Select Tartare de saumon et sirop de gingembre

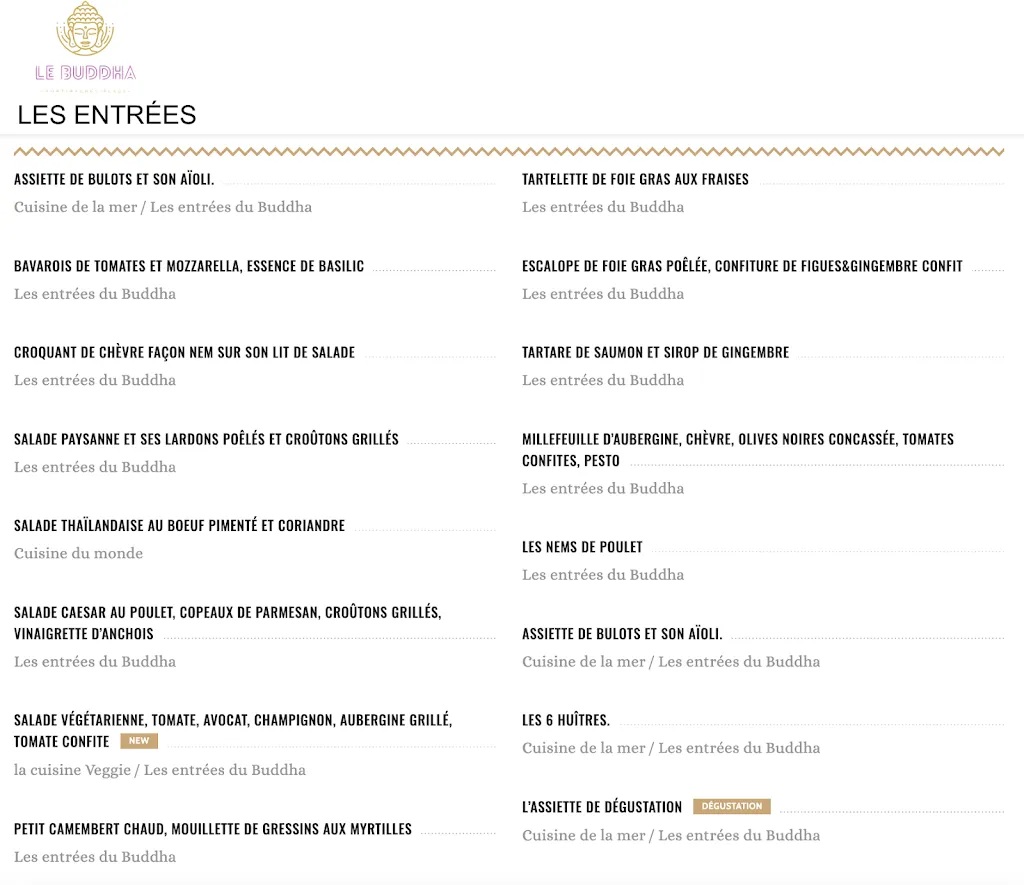[x=655, y=352]
